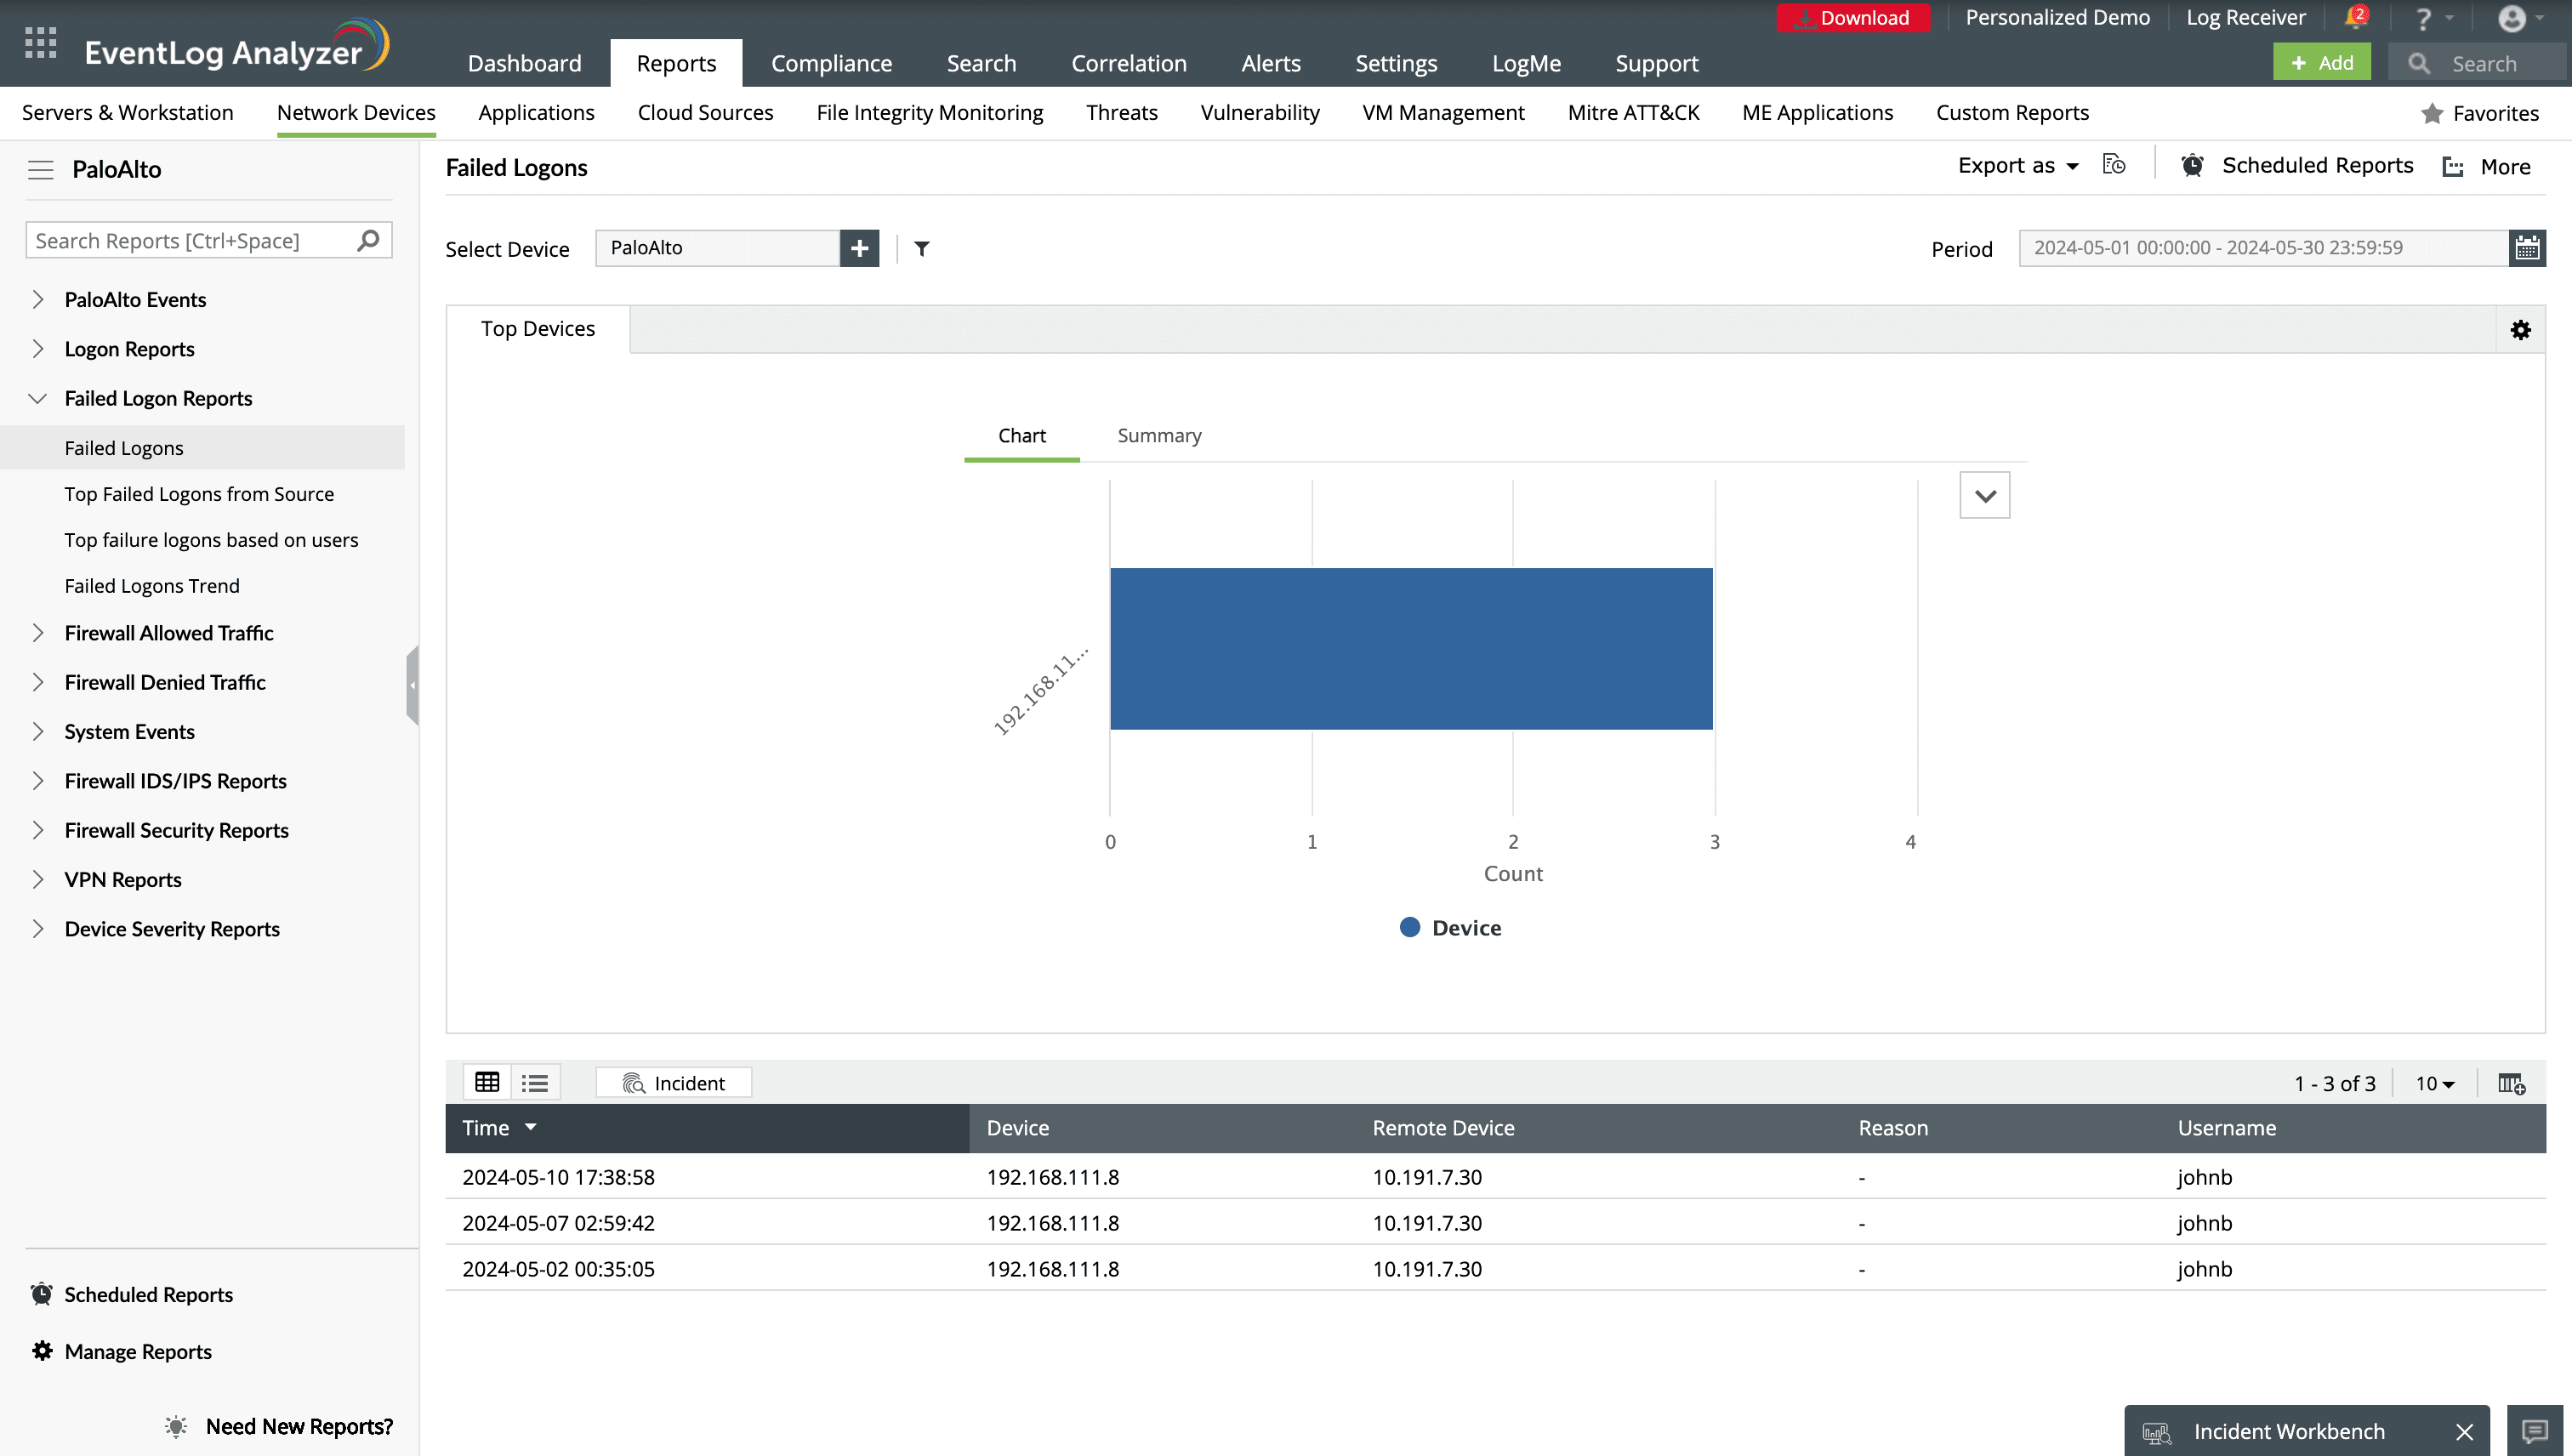
Task: Click the filter funnel icon beside device selector
Action: pos(921,248)
